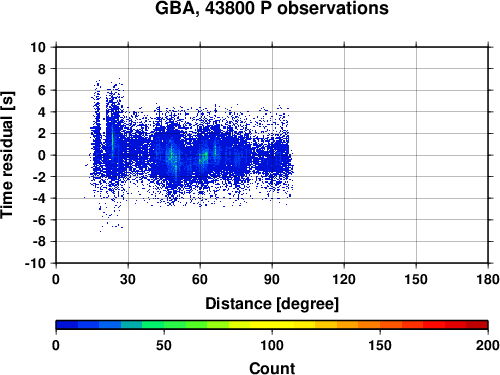
Task: Click the Distance [degree] axis label
Action: (x=272, y=304)
